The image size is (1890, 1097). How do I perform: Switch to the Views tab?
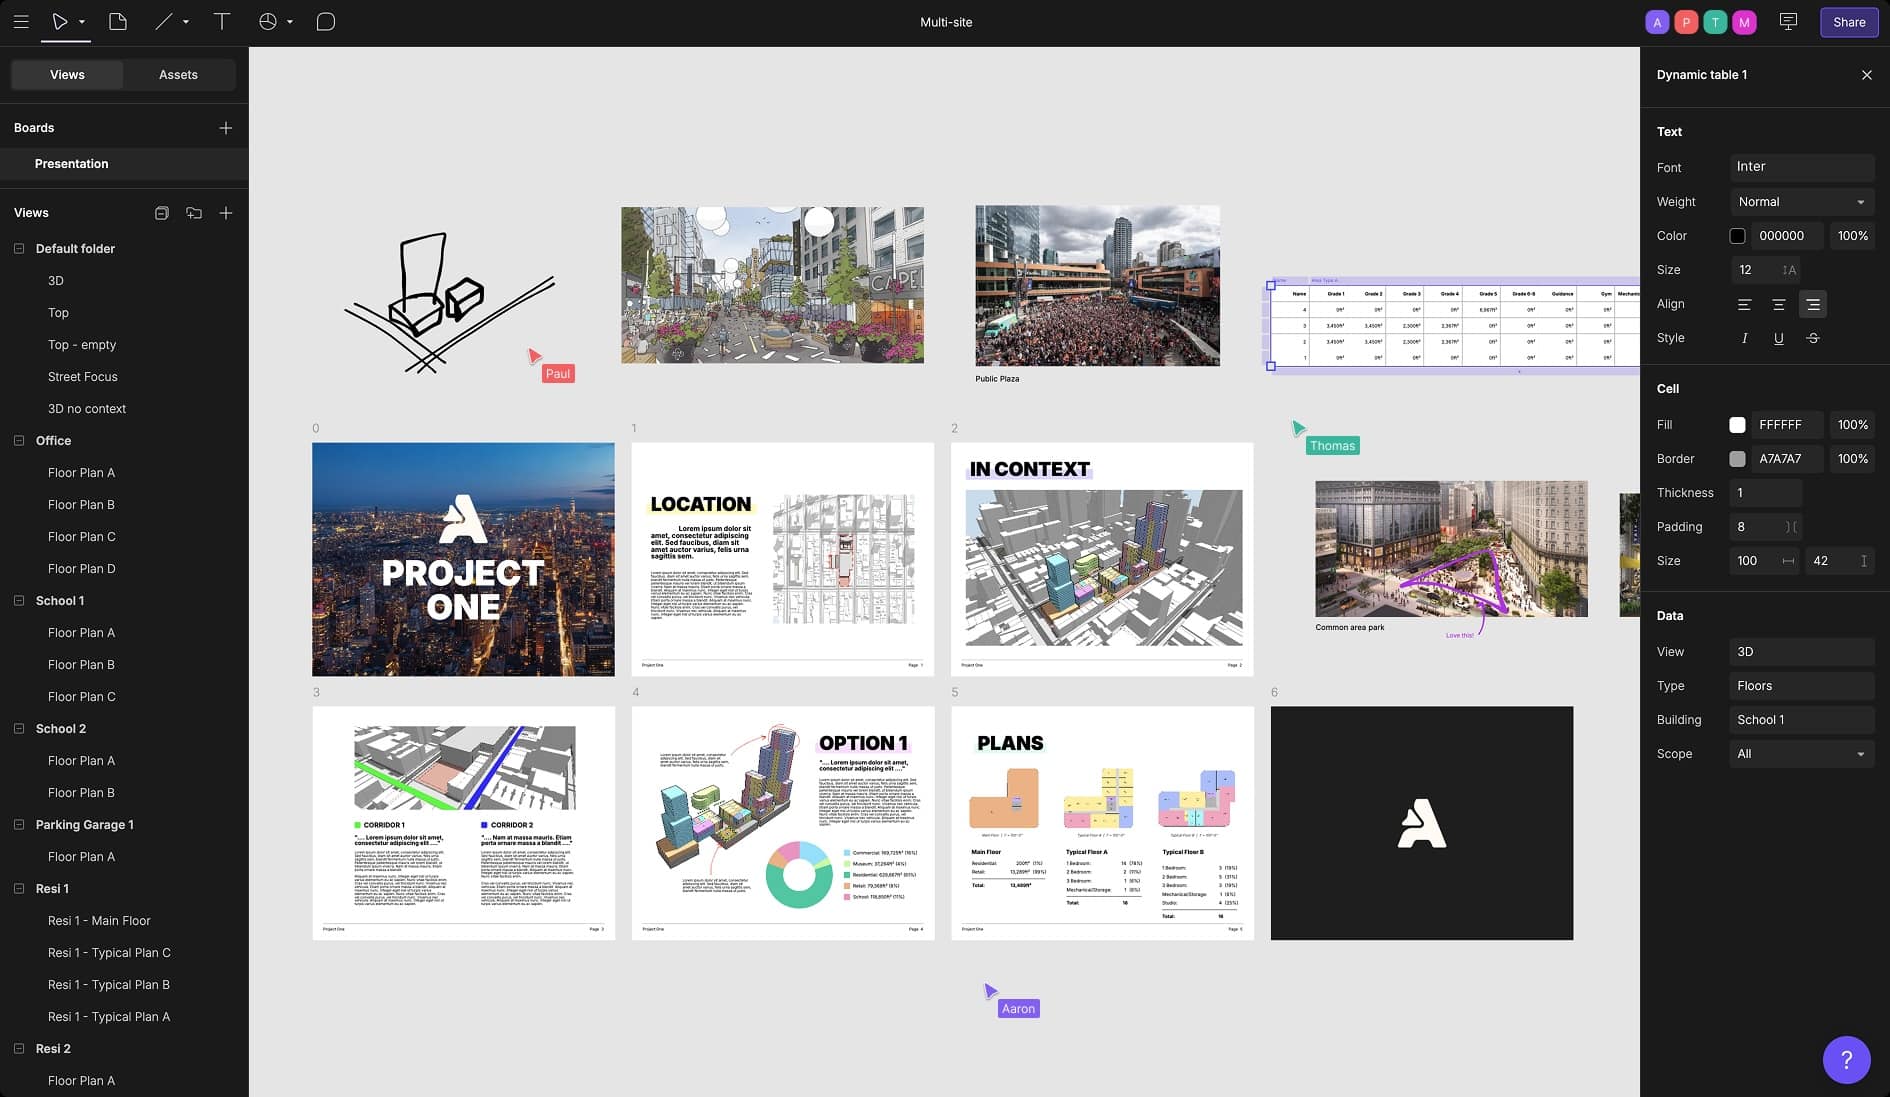click(67, 75)
